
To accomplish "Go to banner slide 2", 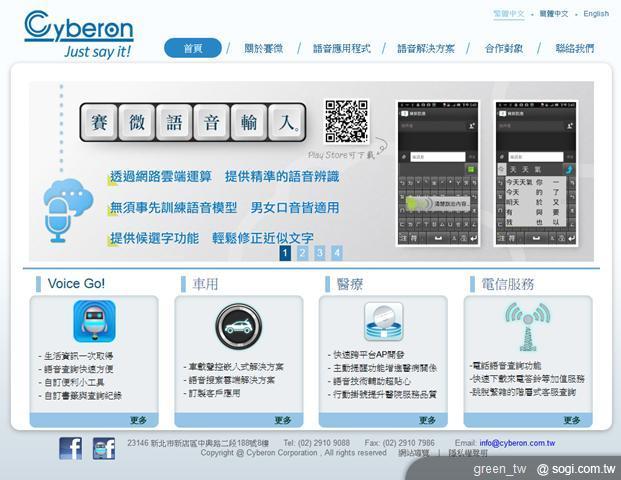I will [x=302, y=253].
